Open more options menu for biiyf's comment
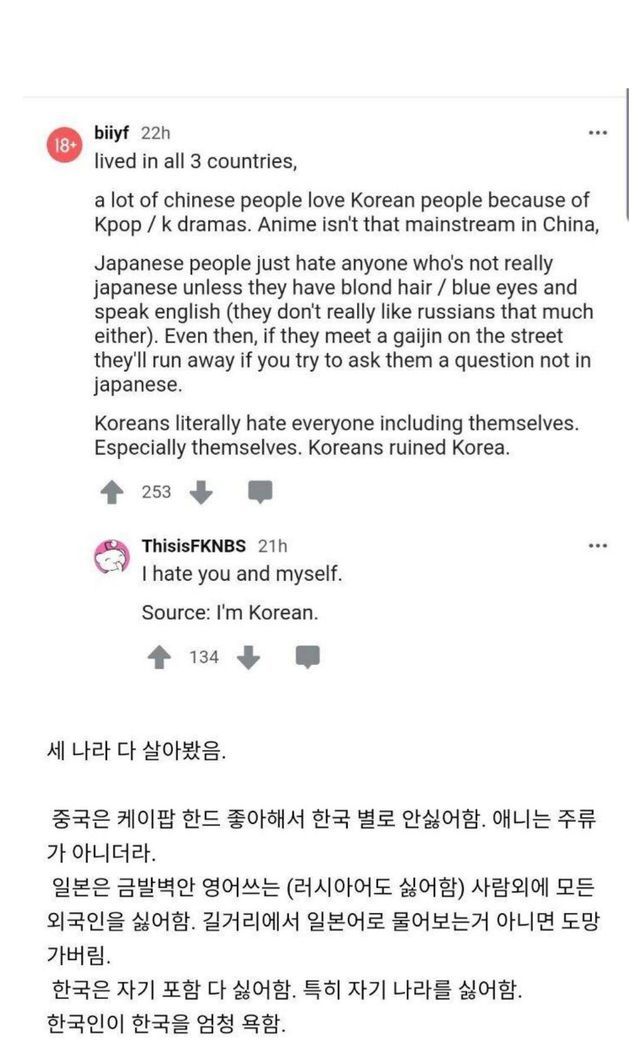640x1063 pixels. [x=598, y=132]
